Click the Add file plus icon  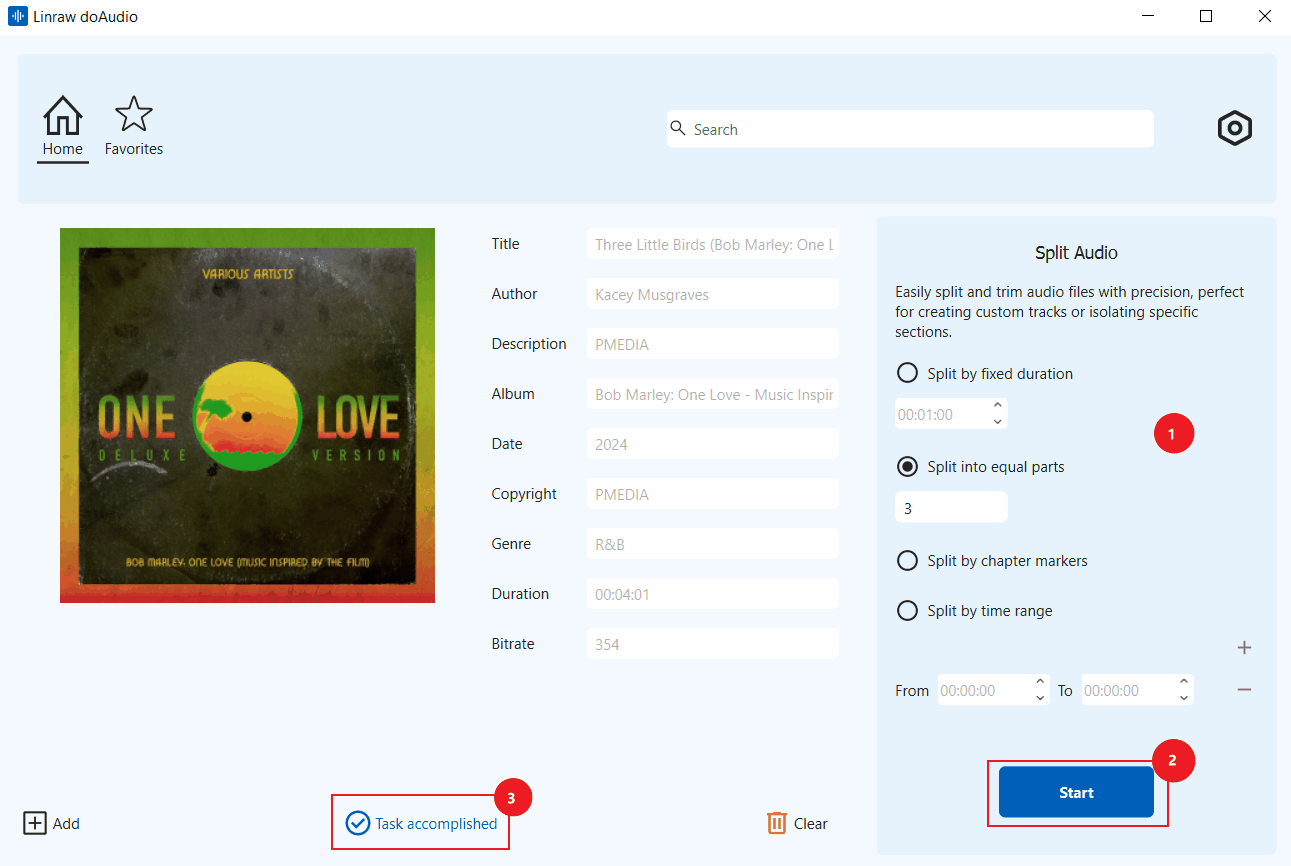tap(35, 823)
